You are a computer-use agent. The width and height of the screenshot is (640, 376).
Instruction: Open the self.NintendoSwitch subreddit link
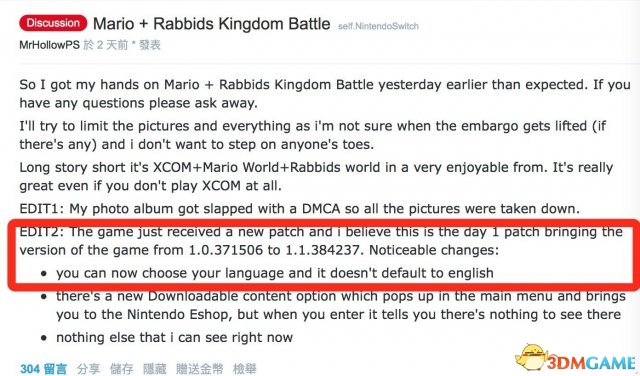(378, 27)
